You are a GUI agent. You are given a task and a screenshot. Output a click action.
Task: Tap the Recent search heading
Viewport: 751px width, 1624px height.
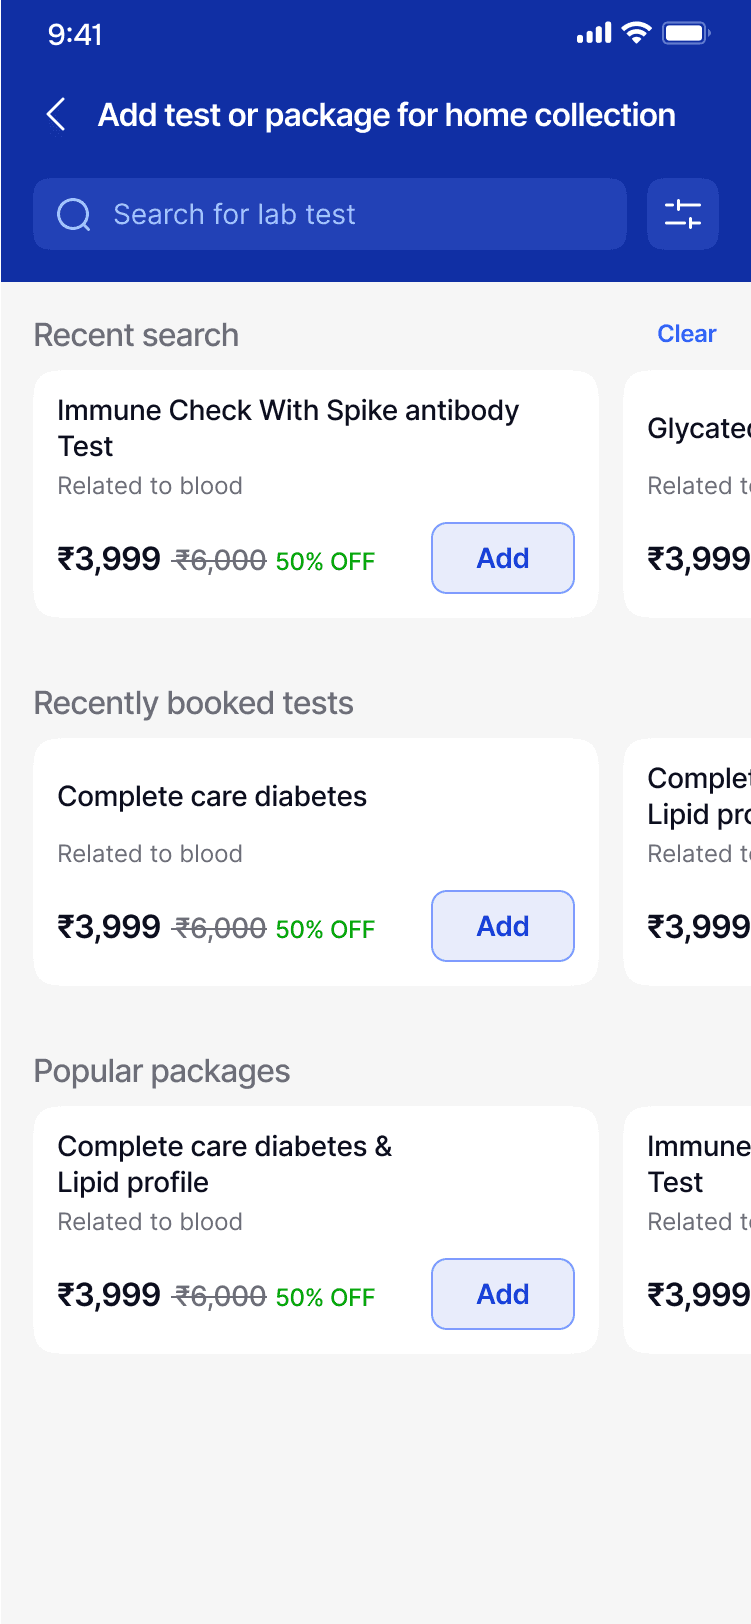coord(136,335)
